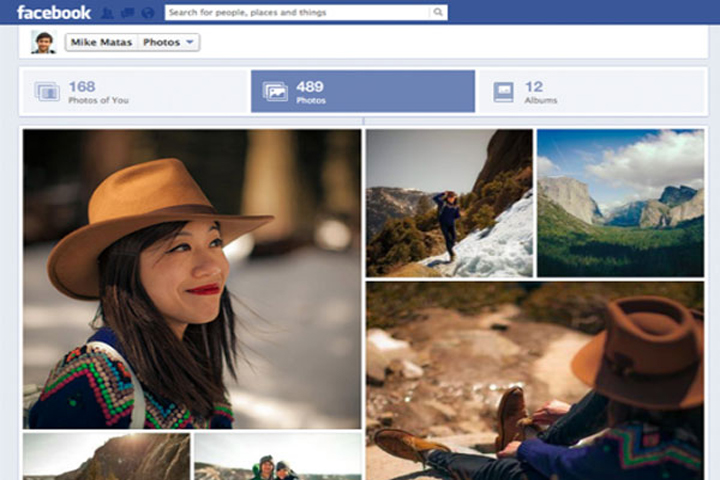Select the 489 Photos tab
Screen dimensions: 720x480
pyautogui.click(x=362, y=92)
